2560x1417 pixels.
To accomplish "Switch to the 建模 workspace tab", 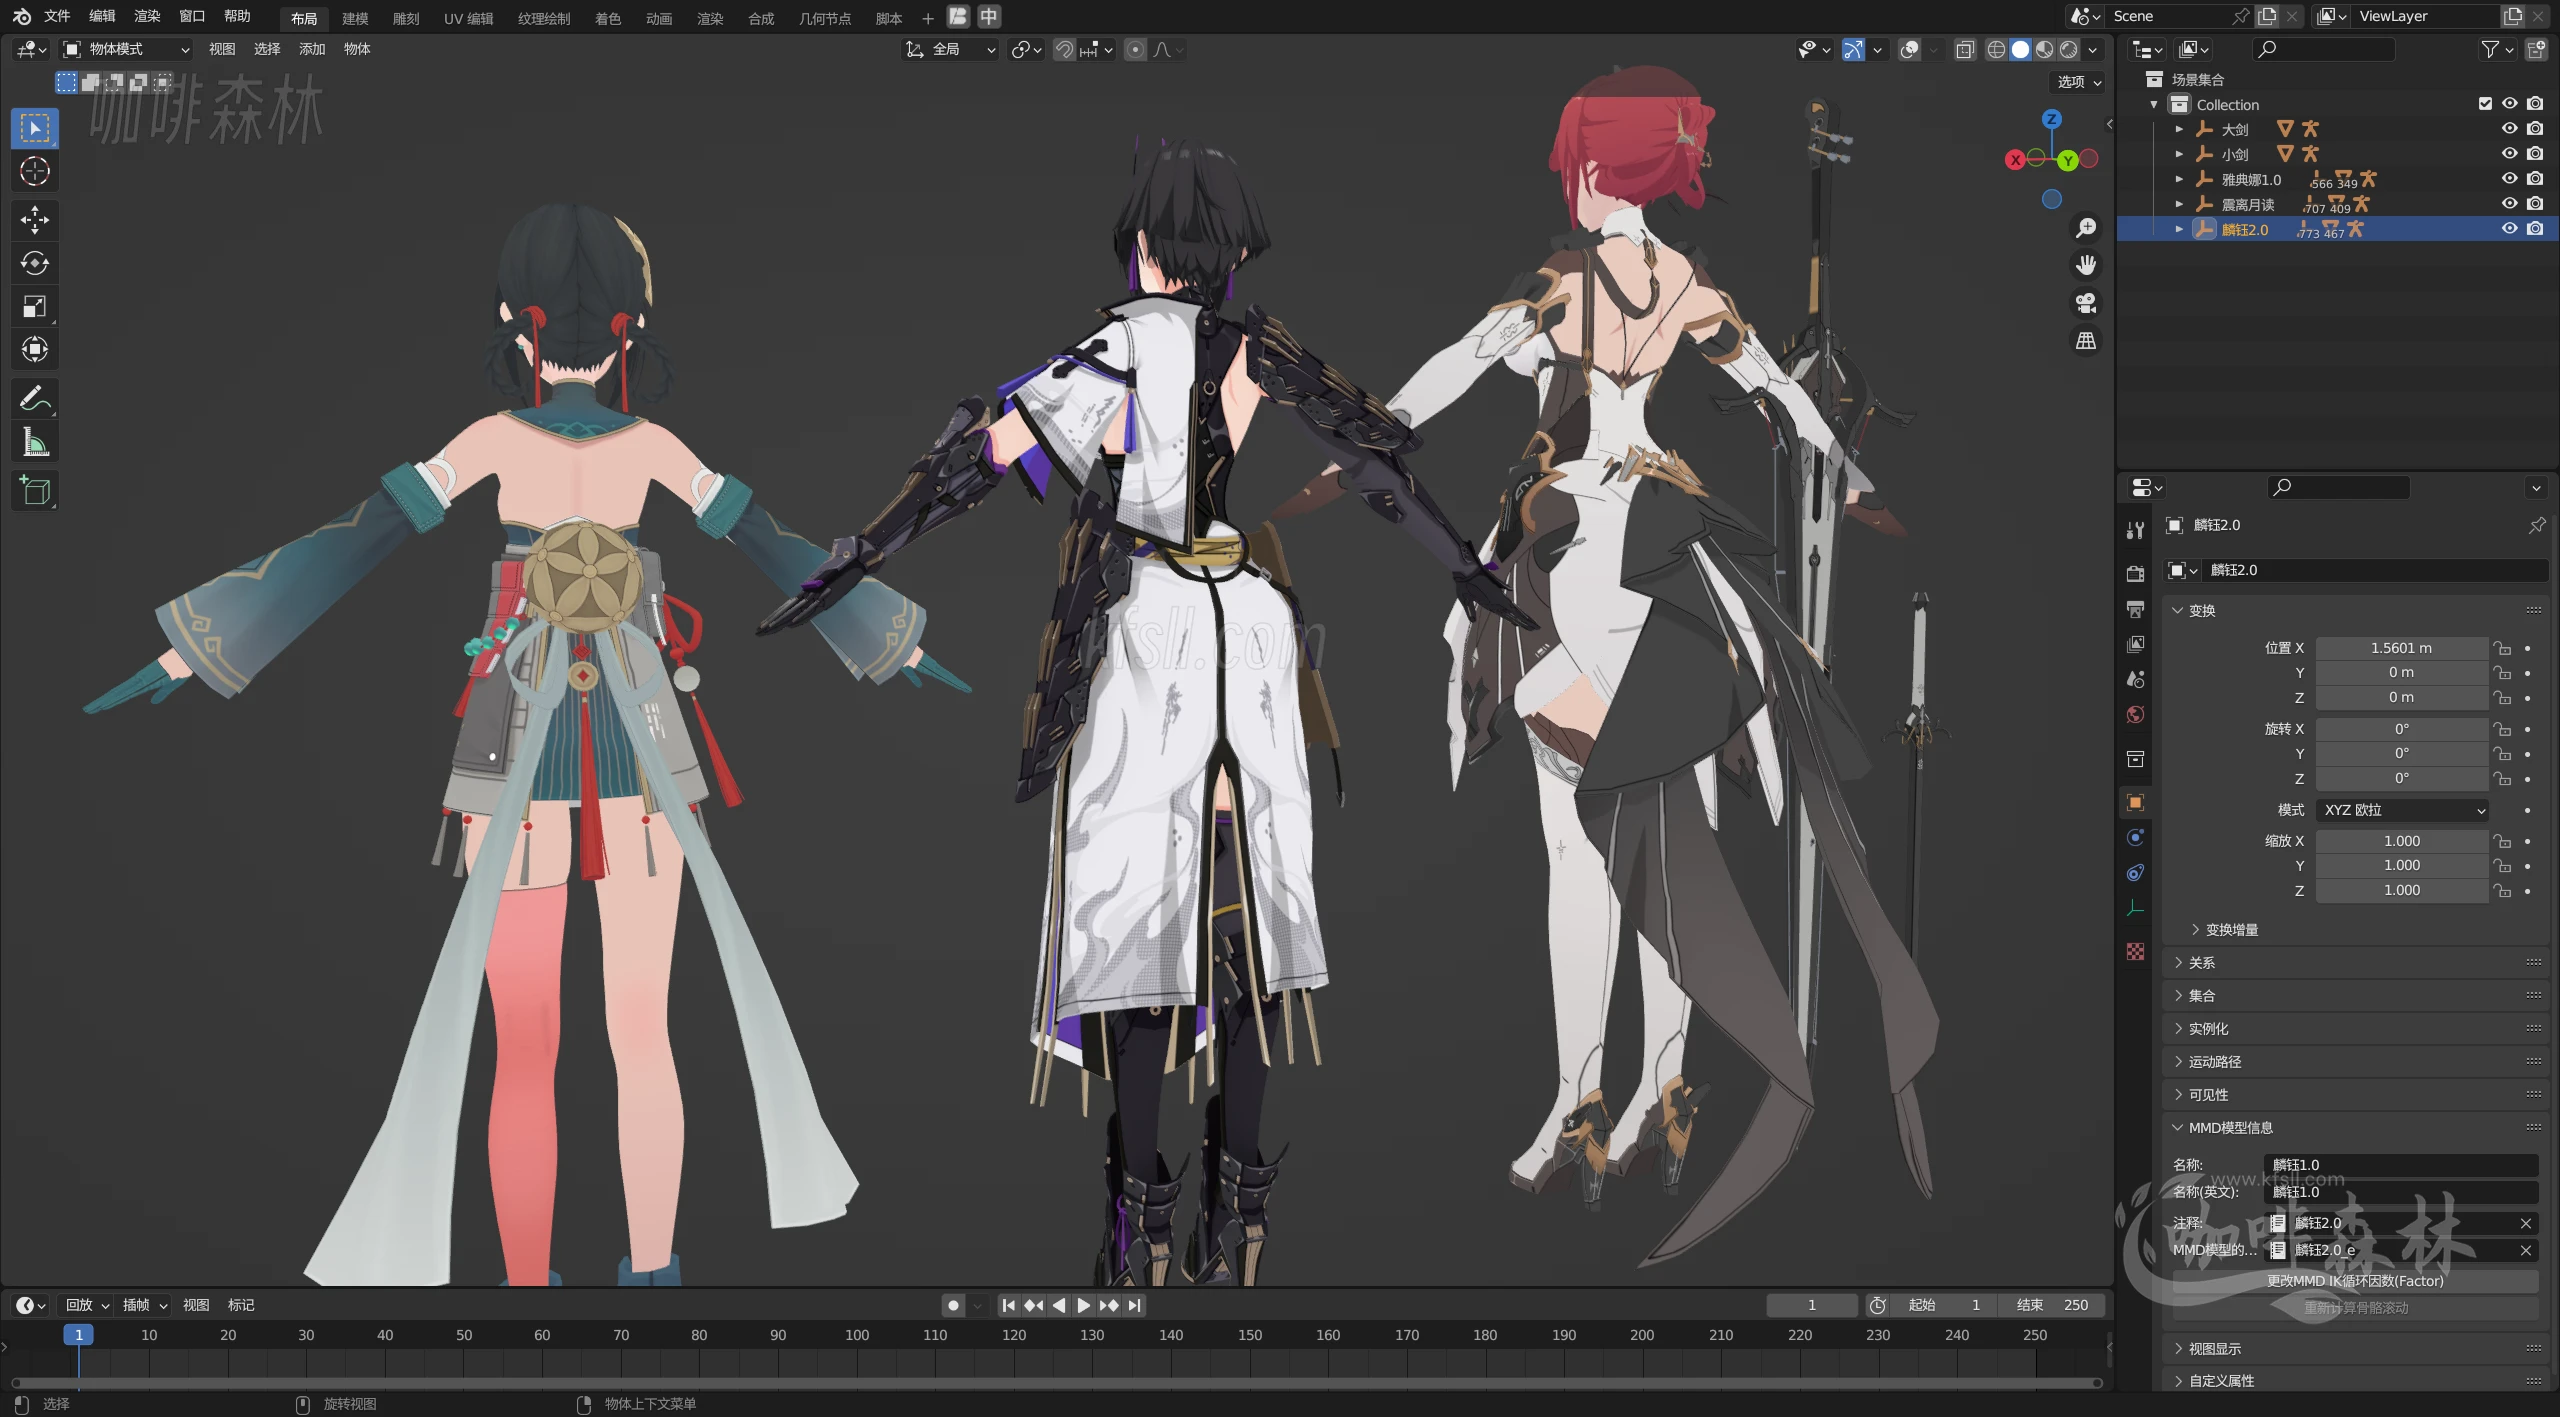I will point(355,18).
